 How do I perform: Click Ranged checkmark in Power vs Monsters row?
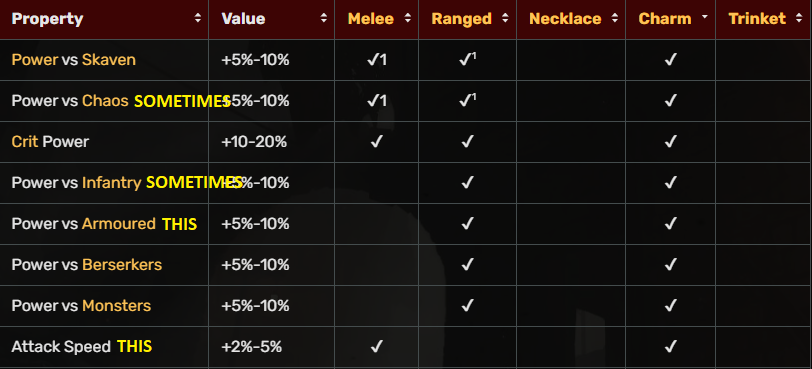(x=467, y=305)
